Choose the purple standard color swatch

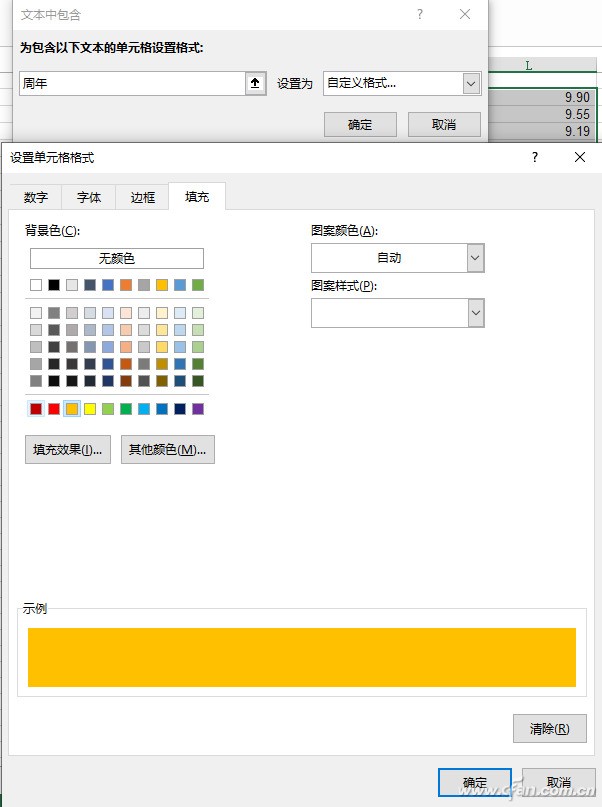coord(198,409)
